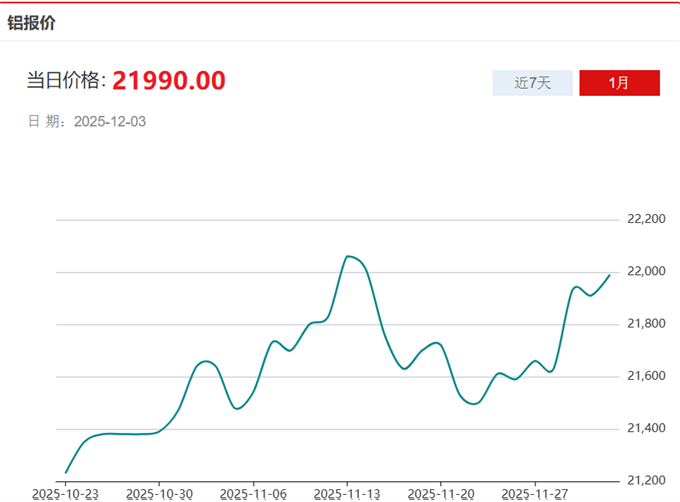Click the chart line's highest peak
Viewport: 680px width, 502px height.
tap(348, 257)
